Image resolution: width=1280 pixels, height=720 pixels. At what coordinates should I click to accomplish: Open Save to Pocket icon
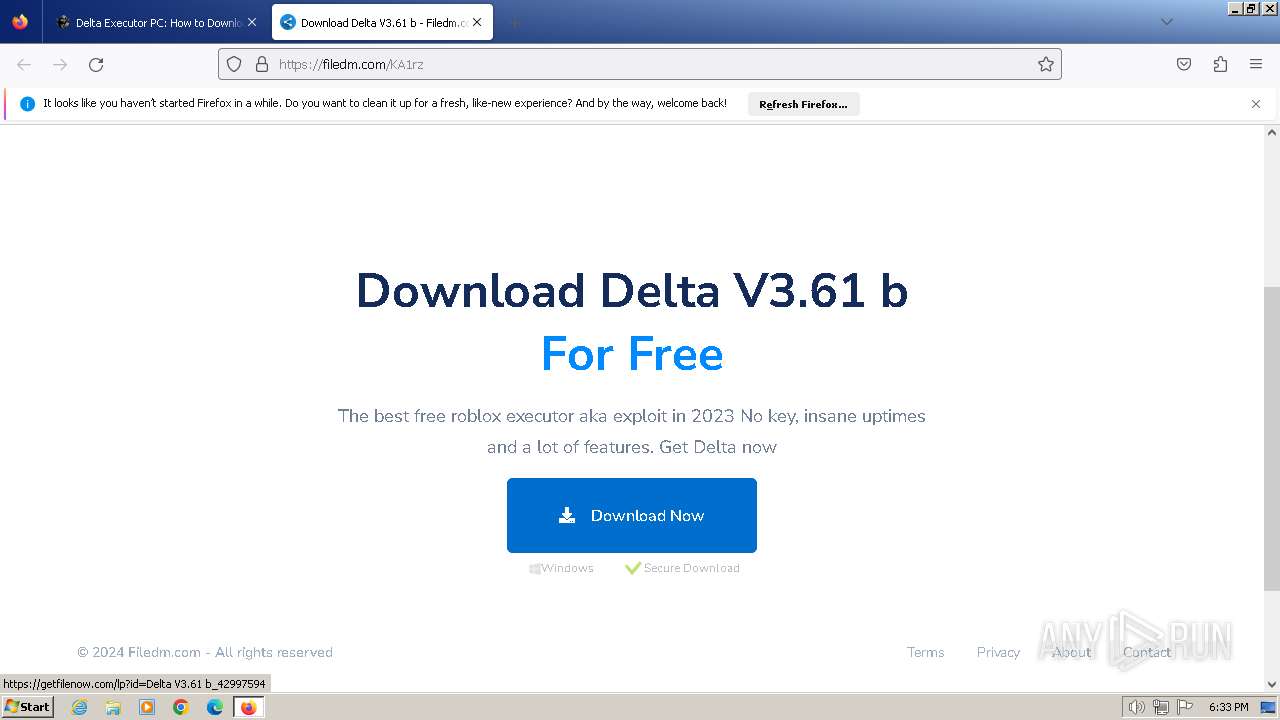[x=1184, y=64]
